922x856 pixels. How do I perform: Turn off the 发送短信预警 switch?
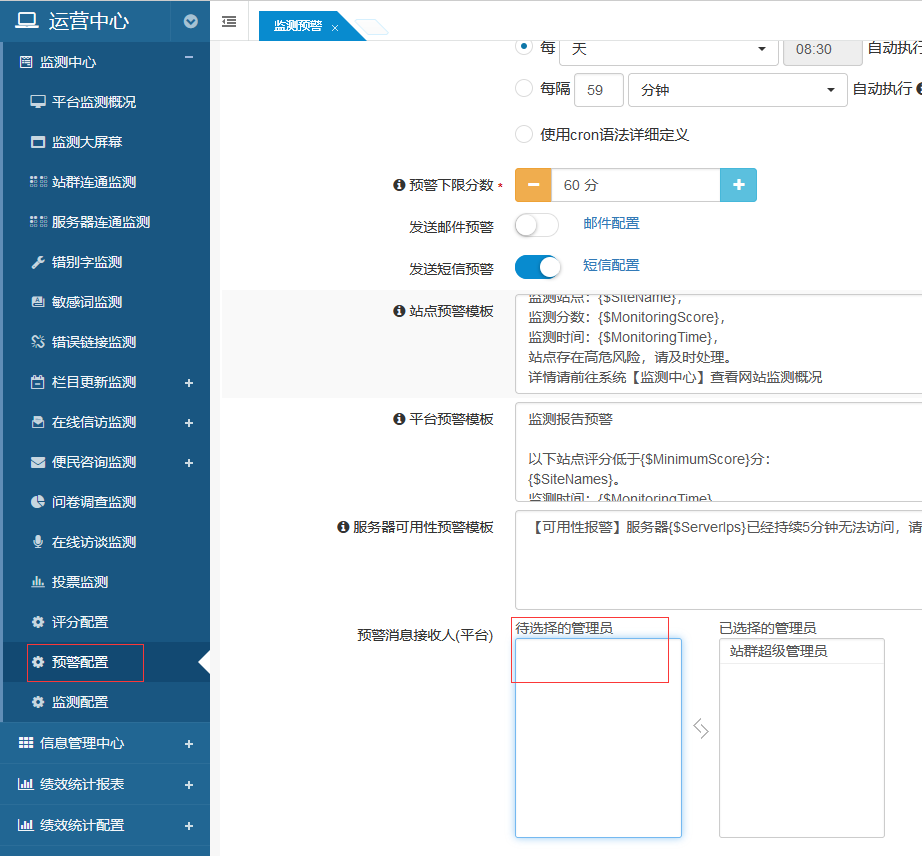[x=536, y=267]
